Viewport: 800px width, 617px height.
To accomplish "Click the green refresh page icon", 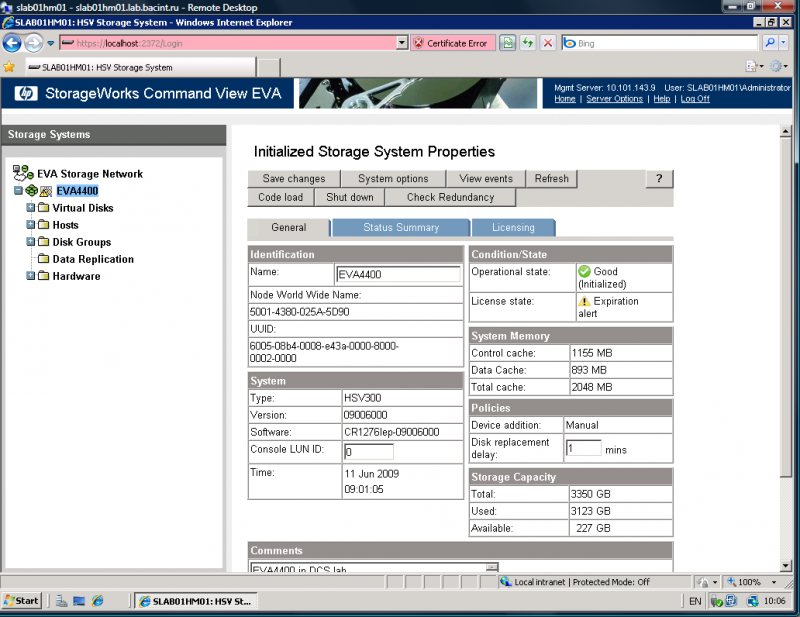I will coord(528,43).
